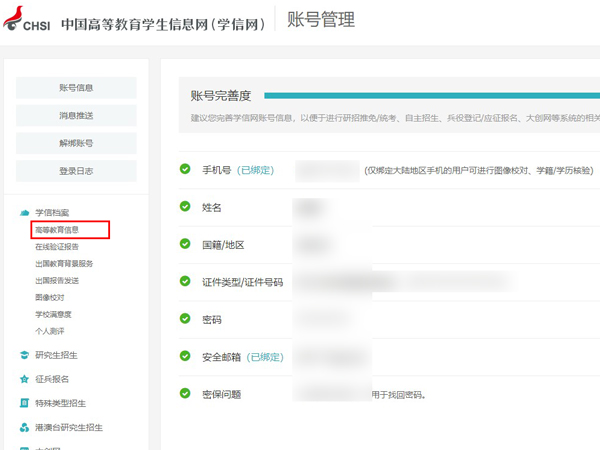Click the 学信档案 cloud icon
The width and height of the screenshot is (600, 450).
tap(24, 213)
